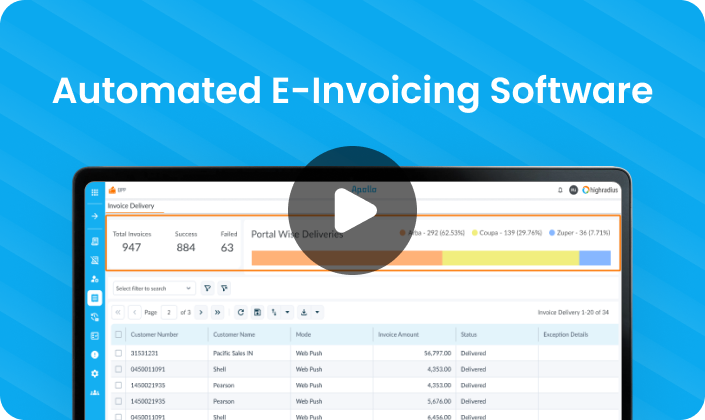705x420 pixels.
Task: Expand the sidebar with the arrow icon
Action: pos(95,216)
